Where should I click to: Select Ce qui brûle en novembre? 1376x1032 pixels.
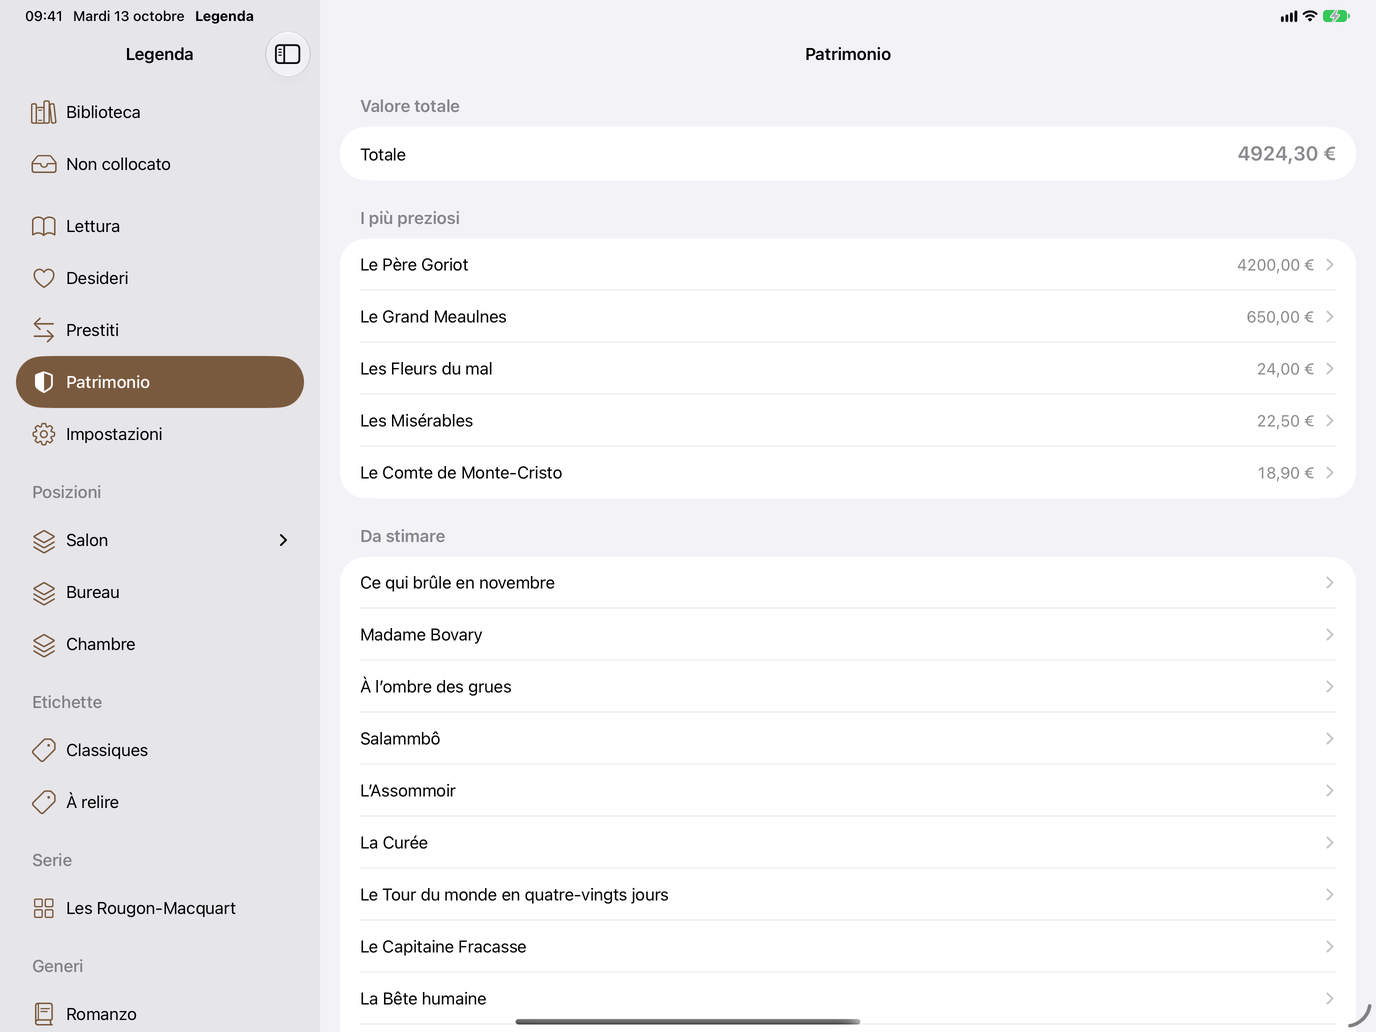click(848, 583)
